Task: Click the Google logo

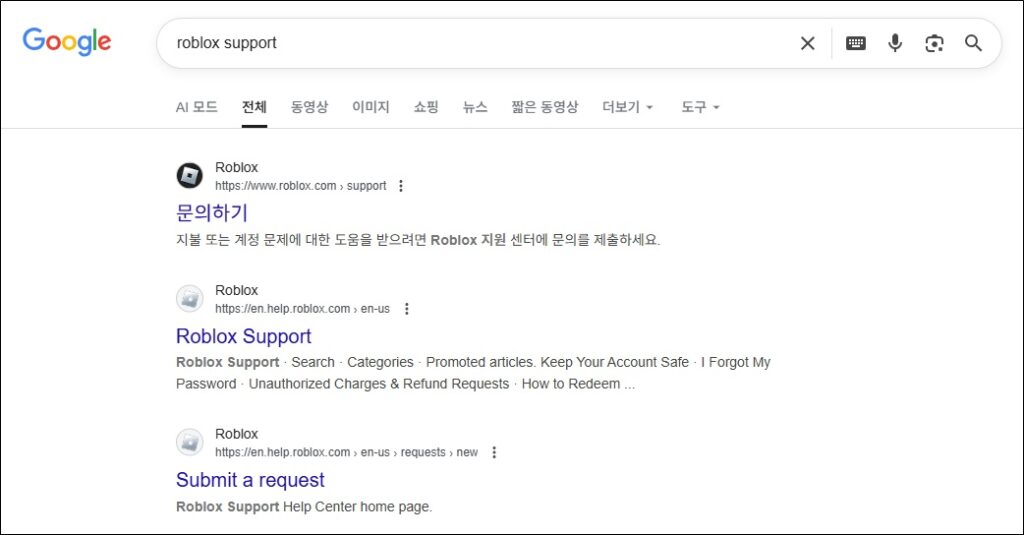Action: click(67, 41)
